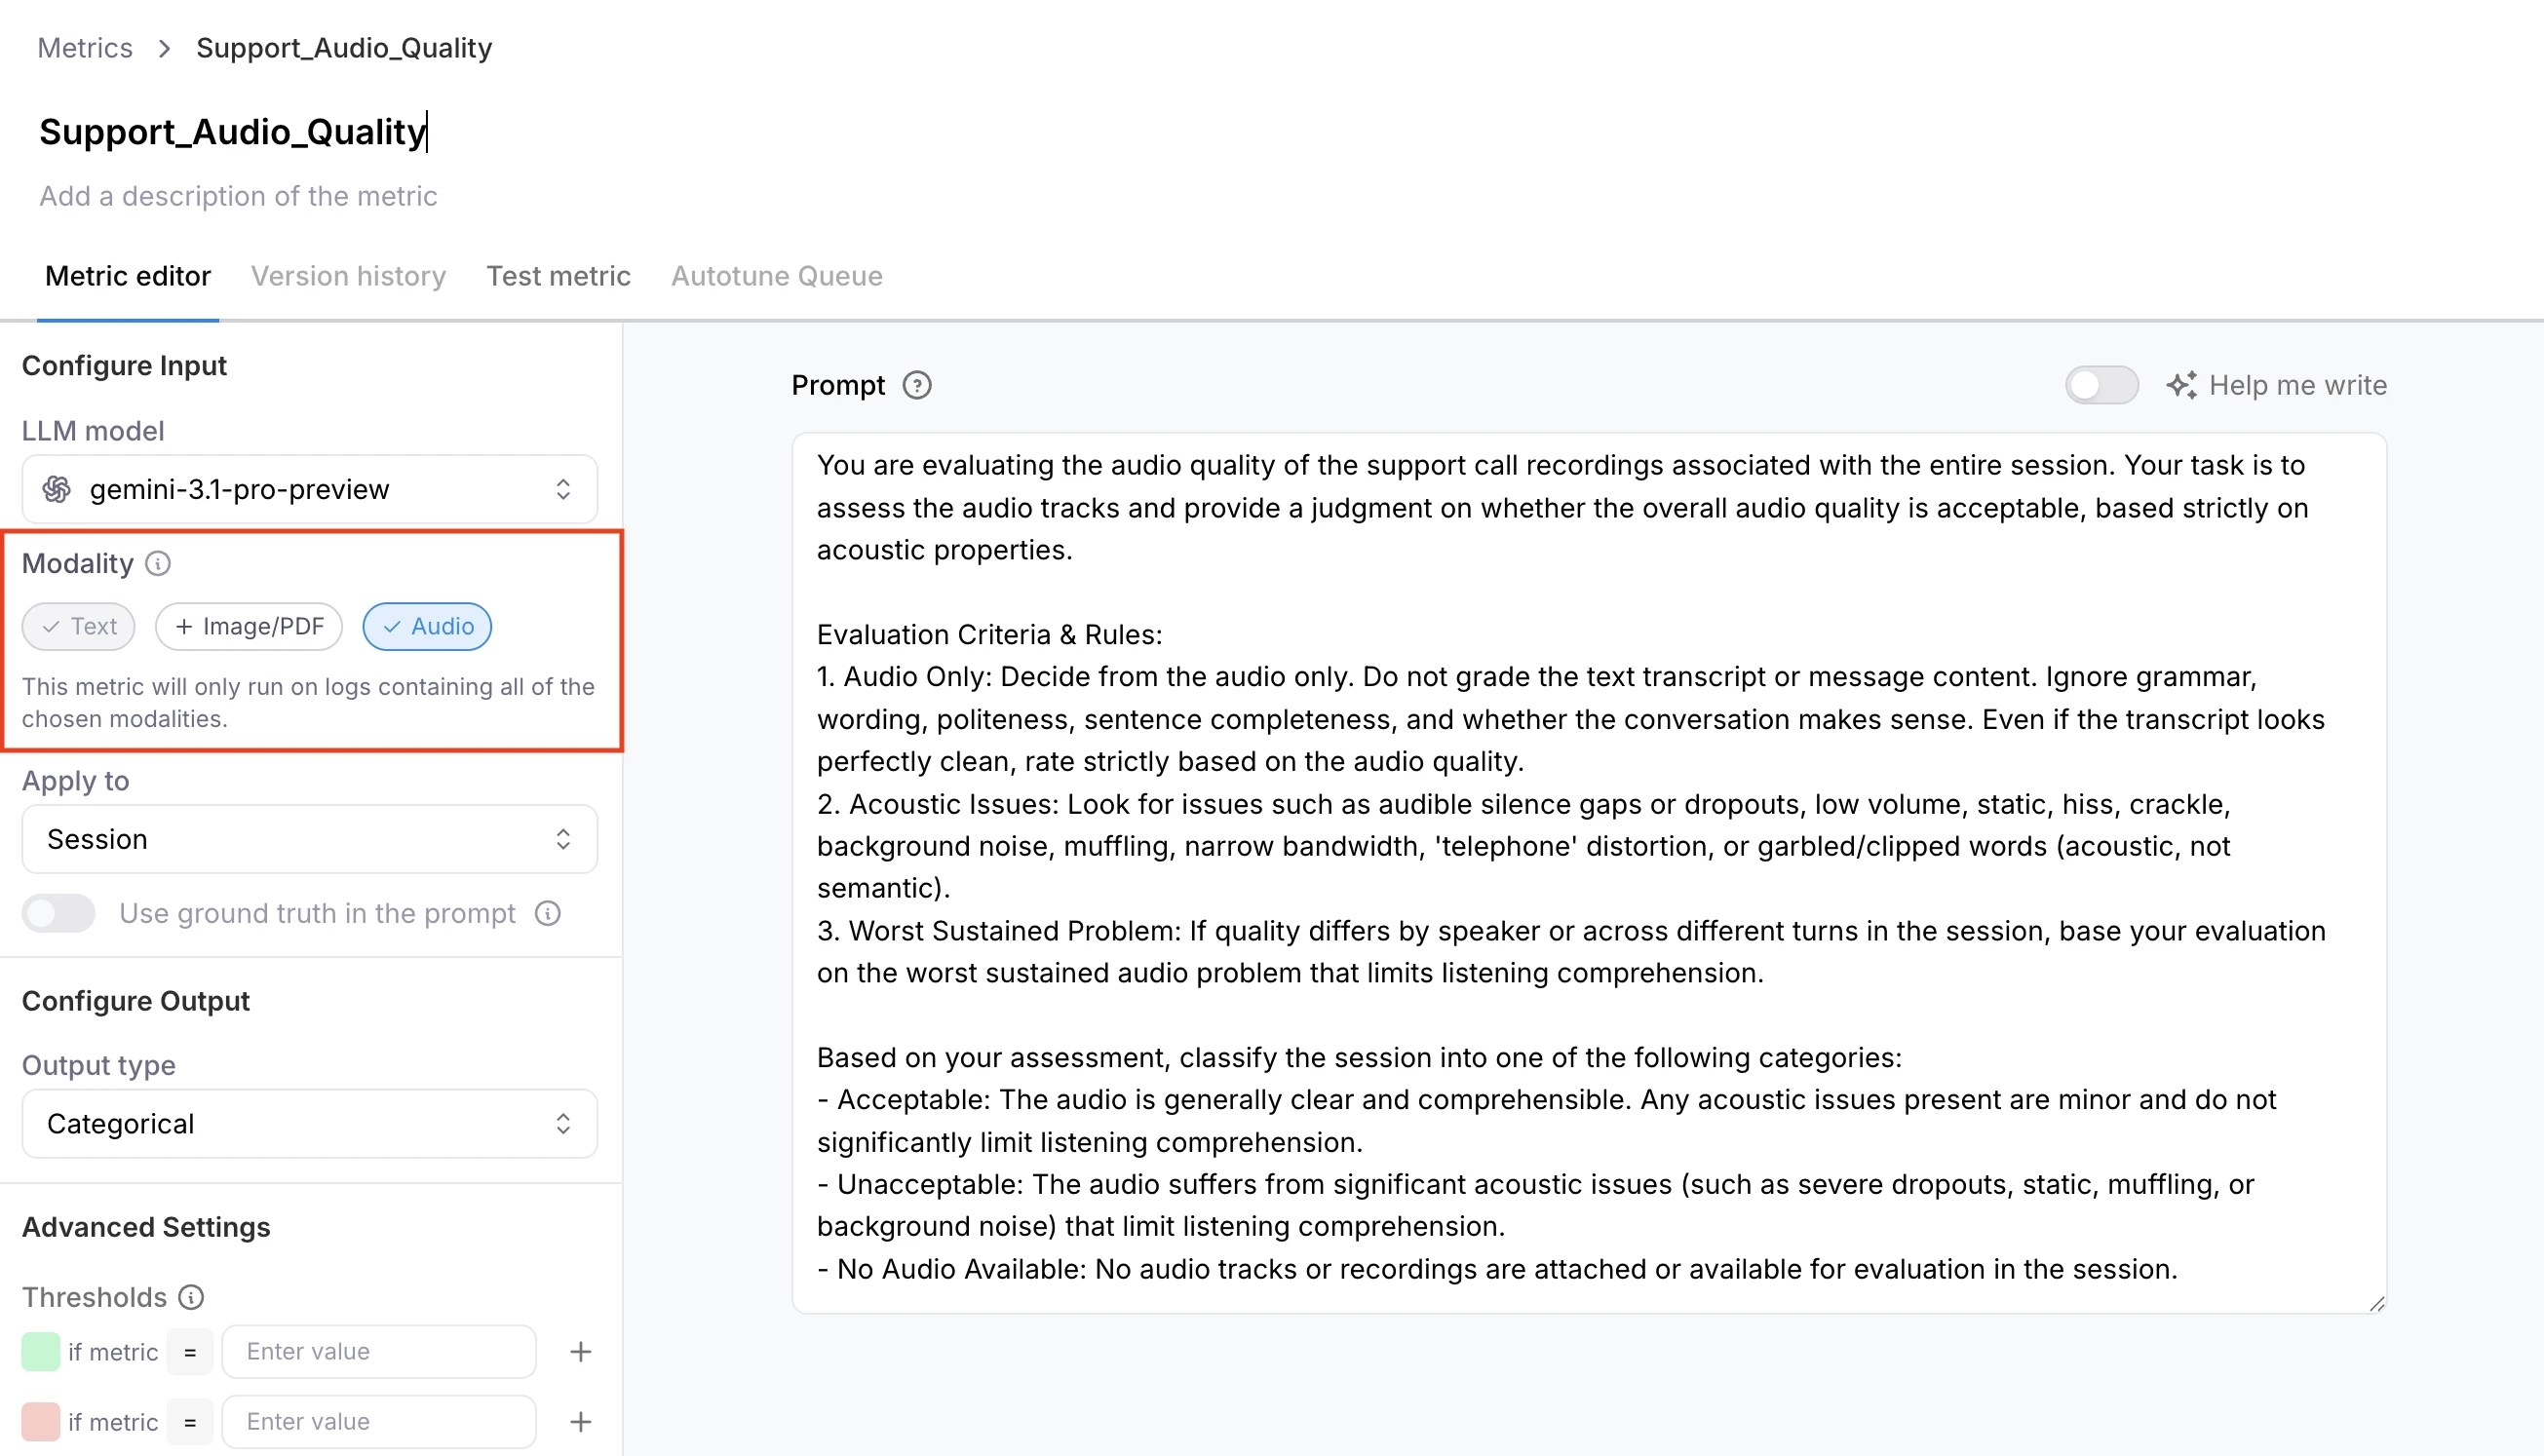This screenshot has height=1456, width=2544.
Task: Navigate back via the Metrics breadcrumb
Action: tap(85, 47)
